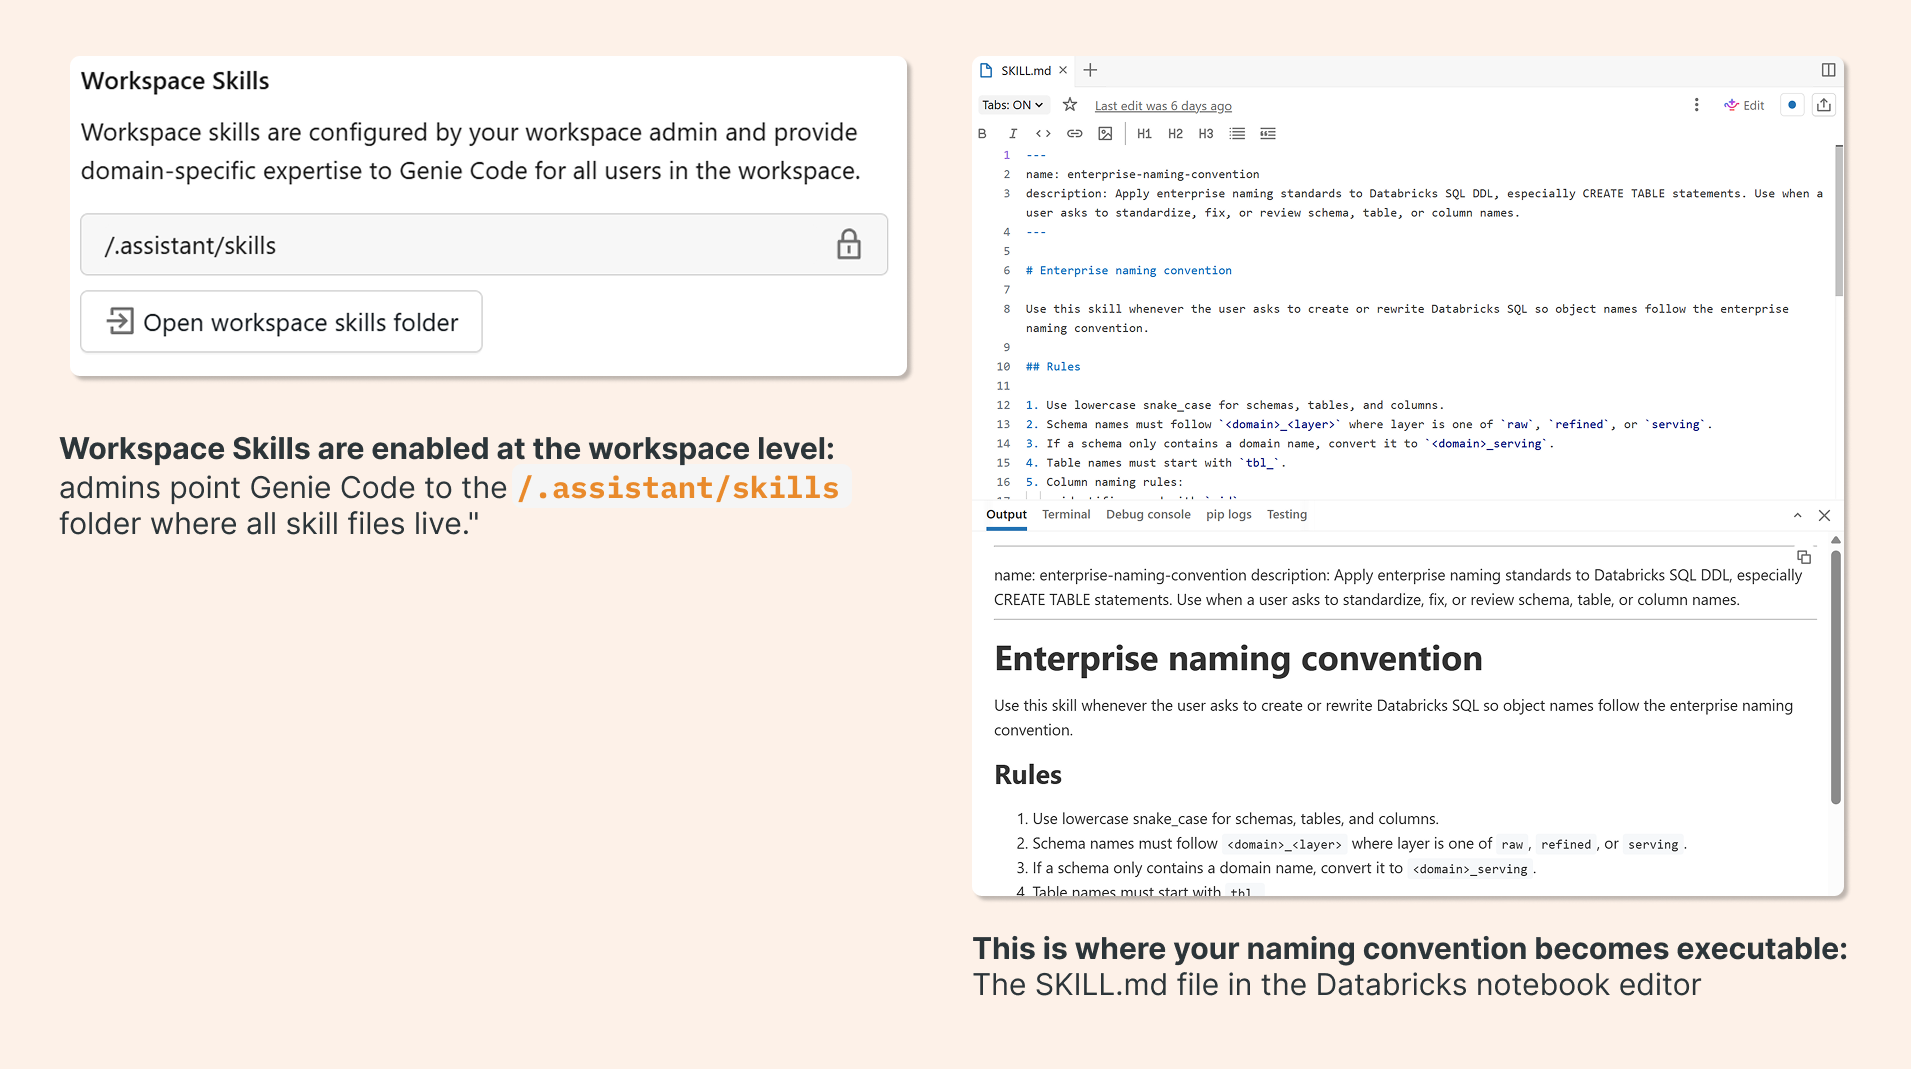
Task: Close the bottom output panel
Action: [1824, 516]
